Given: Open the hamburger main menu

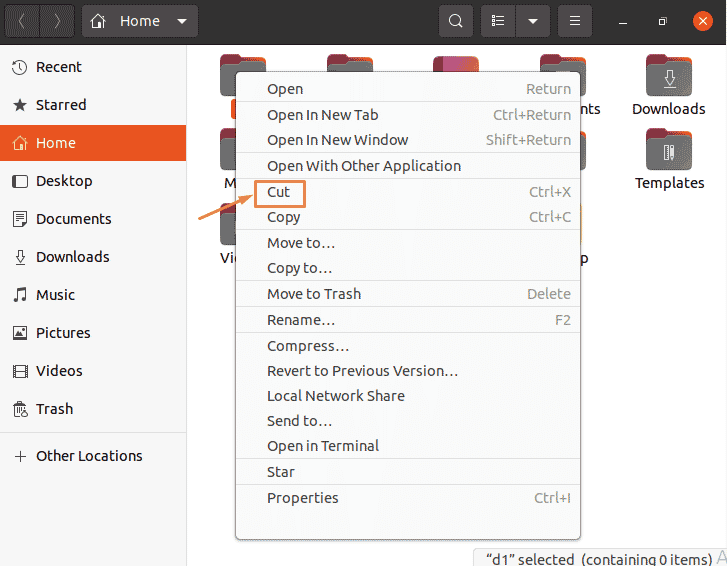Looking at the screenshot, I should 575,21.
